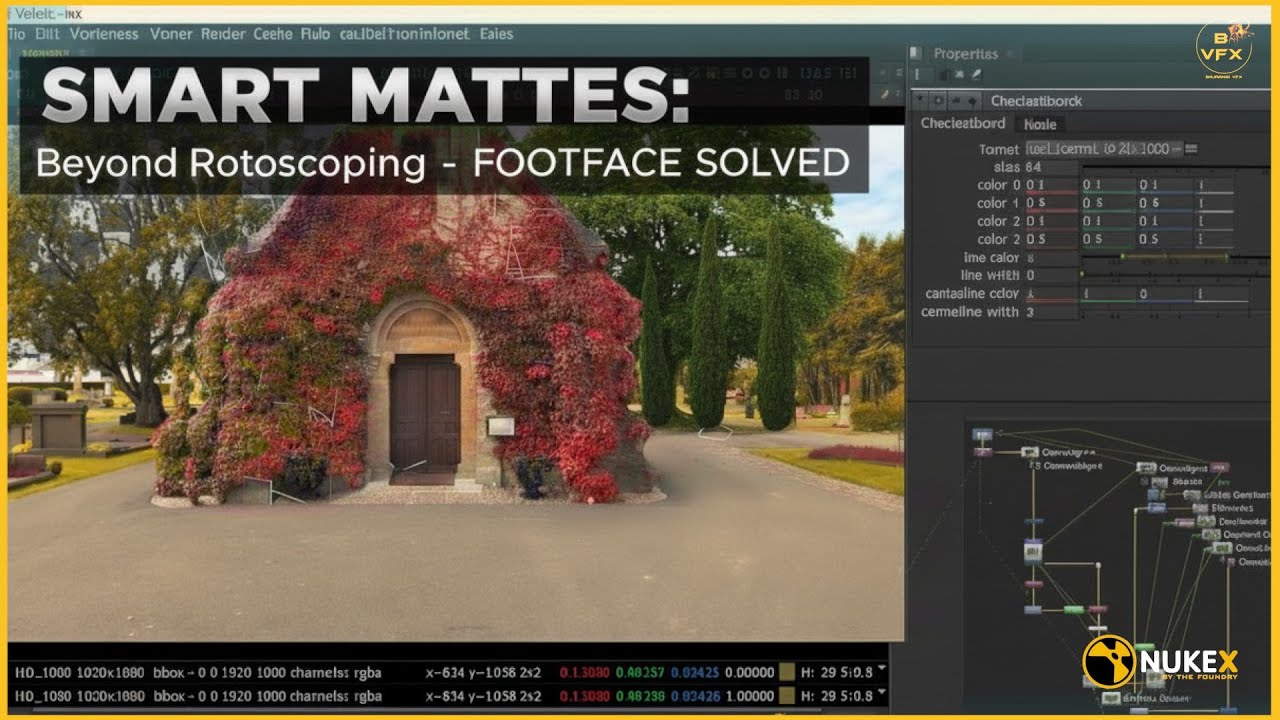
Task: Click the red value field in color 0 row
Action: tap(1052, 185)
